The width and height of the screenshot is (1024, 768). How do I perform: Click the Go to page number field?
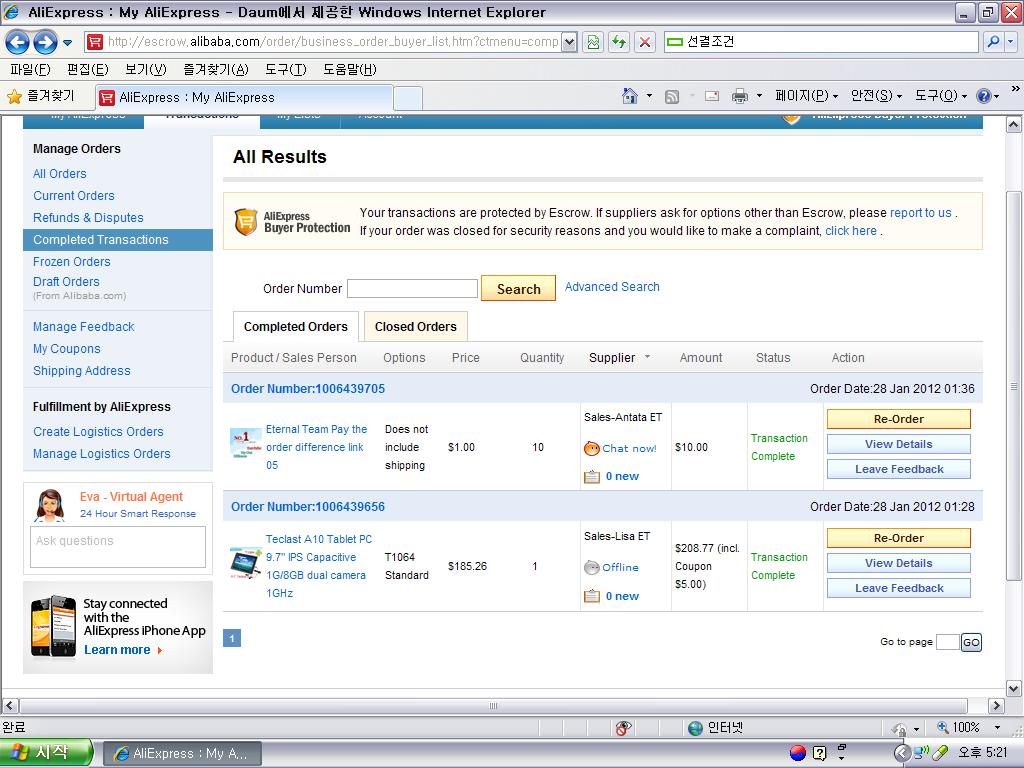(x=948, y=642)
